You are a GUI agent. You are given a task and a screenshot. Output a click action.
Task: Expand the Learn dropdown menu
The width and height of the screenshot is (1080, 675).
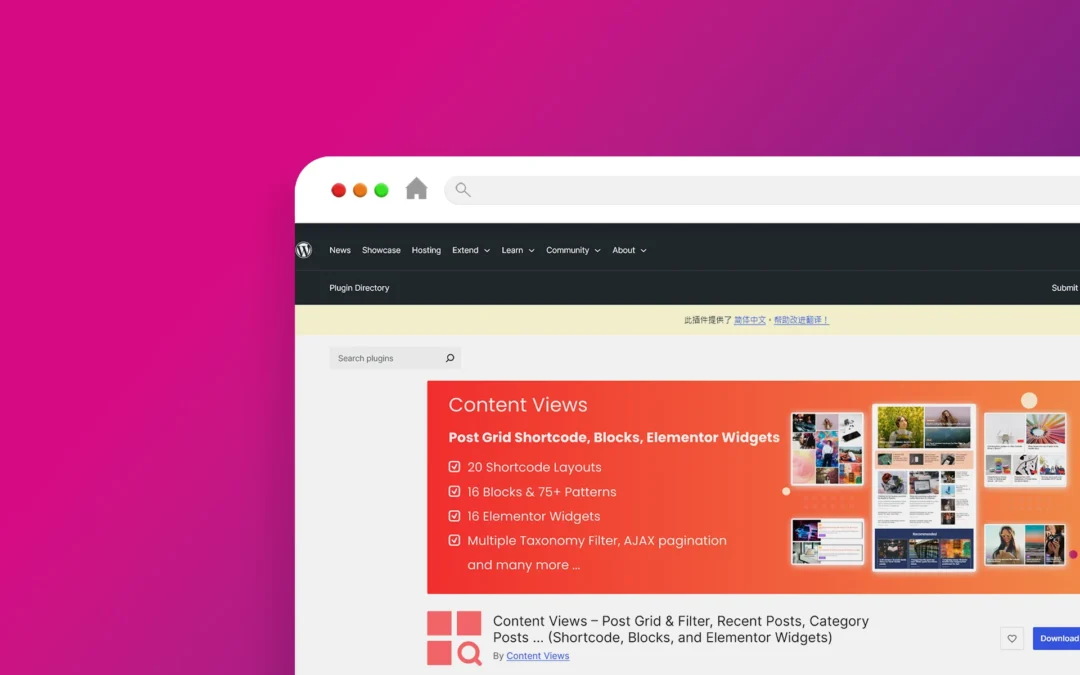pos(518,250)
